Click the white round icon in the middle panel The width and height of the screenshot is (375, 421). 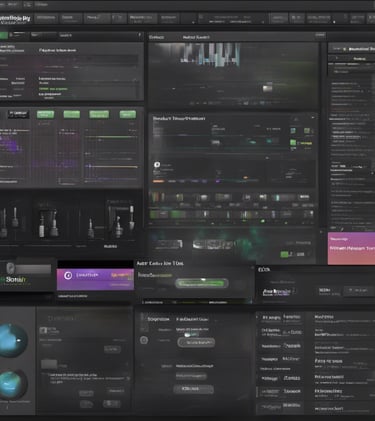157,165
